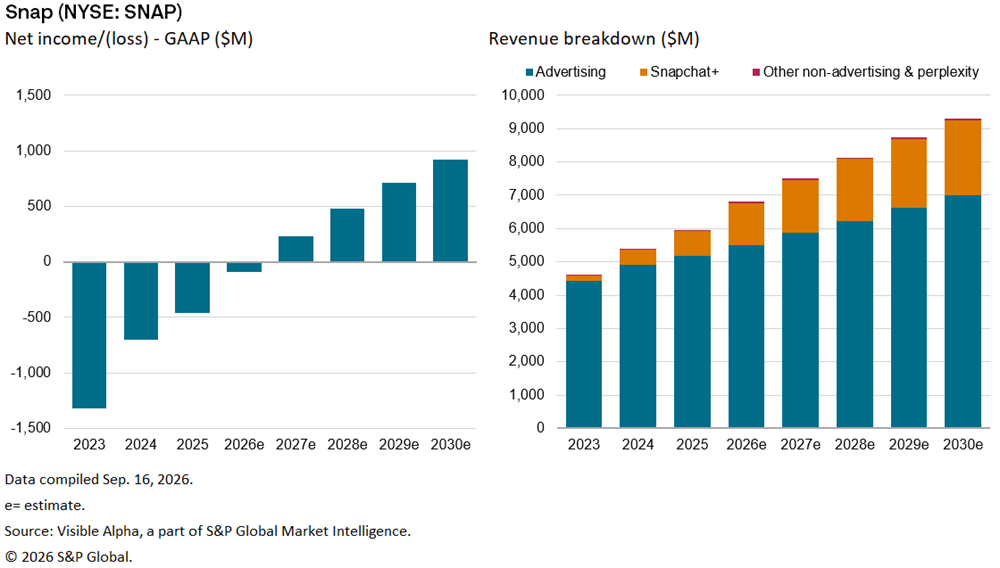Click '2026e' under the net income chart

pyautogui.click(x=244, y=444)
